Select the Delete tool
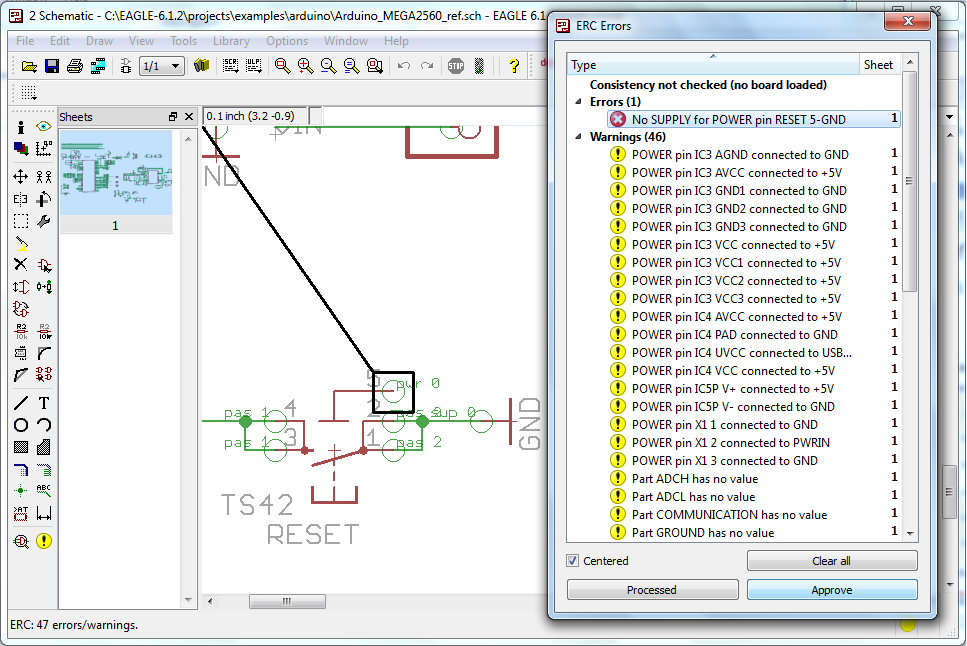Viewport: 967px width, 646px height. [x=21, y=265]
